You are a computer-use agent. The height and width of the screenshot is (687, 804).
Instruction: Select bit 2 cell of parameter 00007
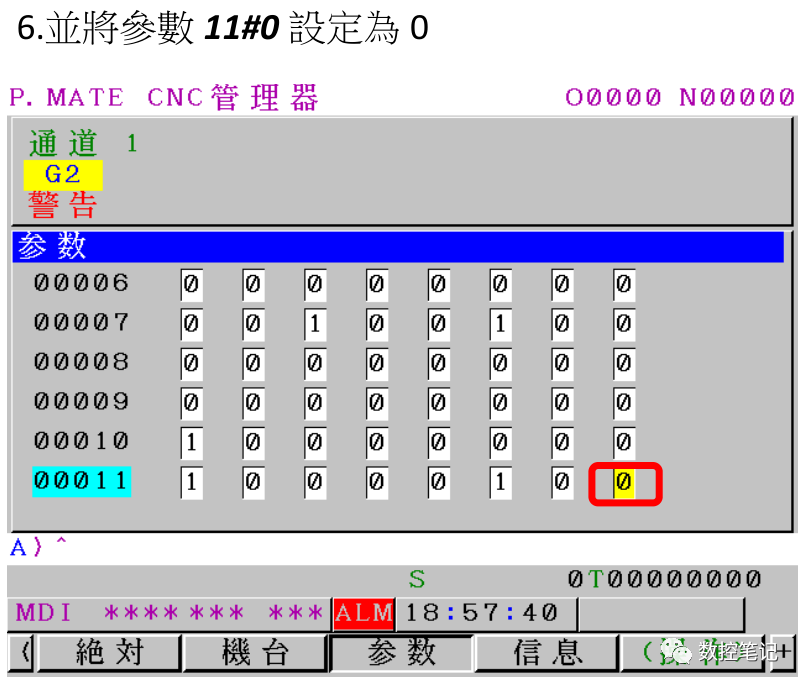pyautogui.click(x=500, y=325)
